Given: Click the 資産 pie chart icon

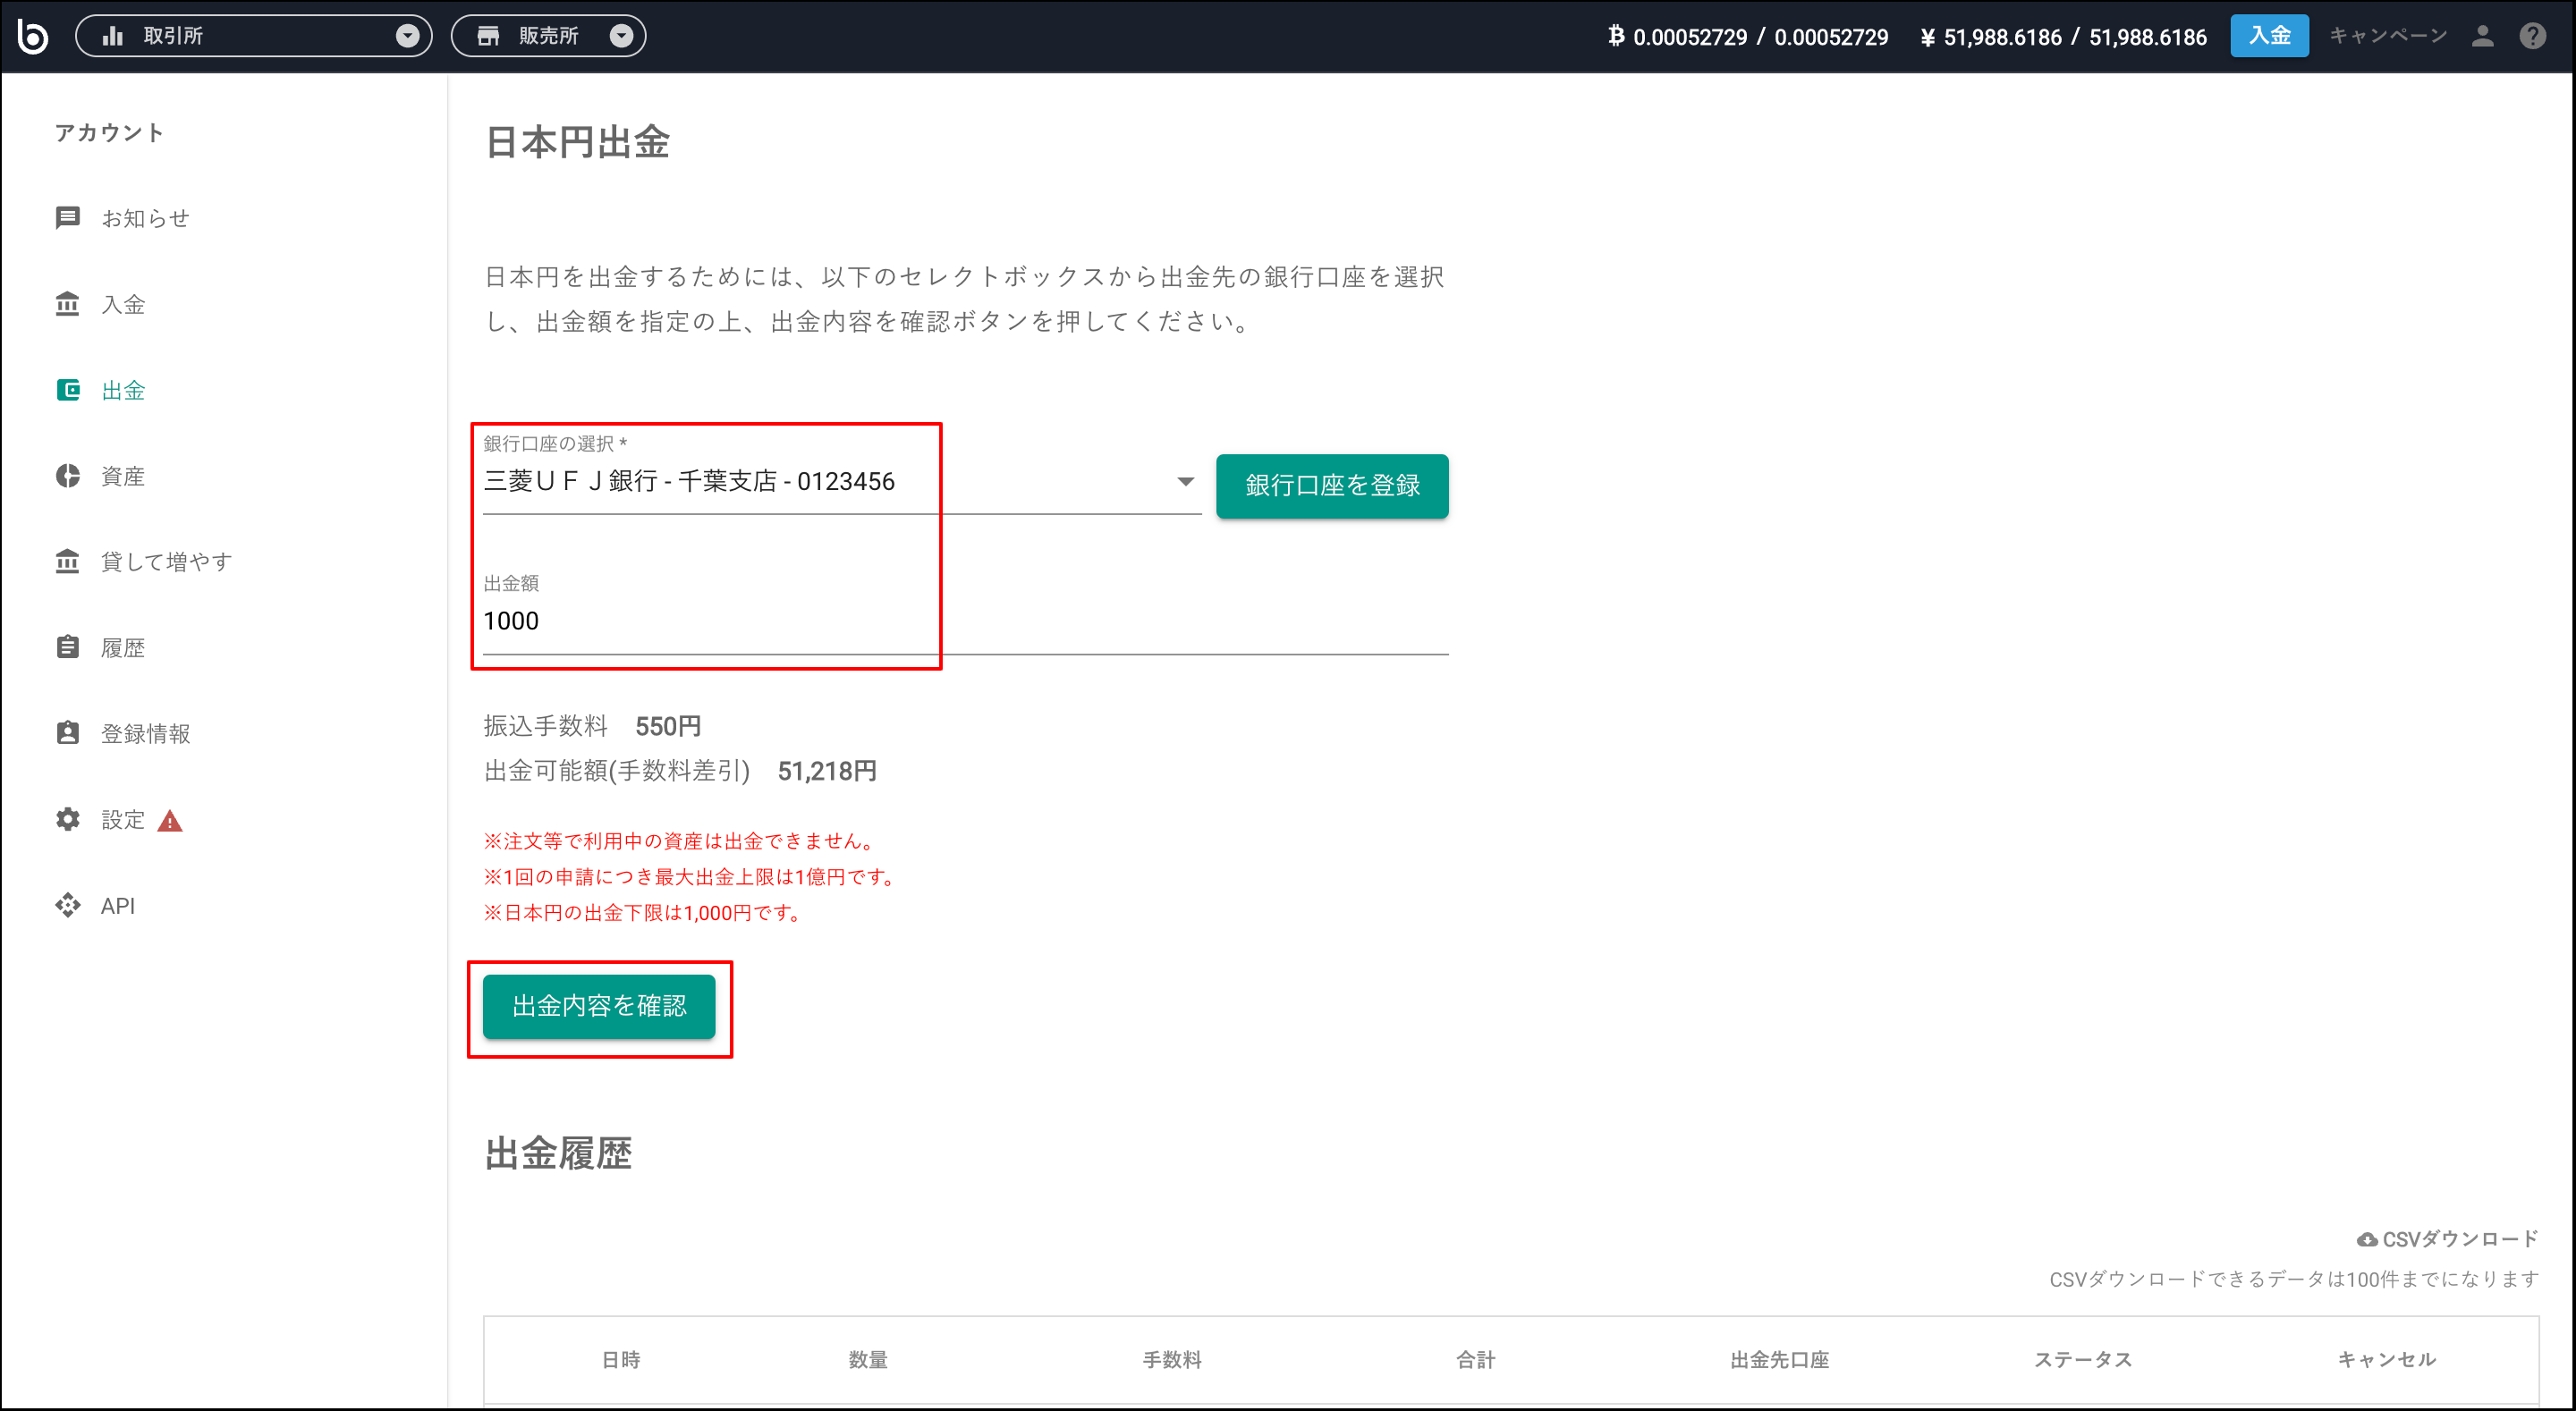Looking at the screenshot, I should pyautogui.click(x=68, y=476).
